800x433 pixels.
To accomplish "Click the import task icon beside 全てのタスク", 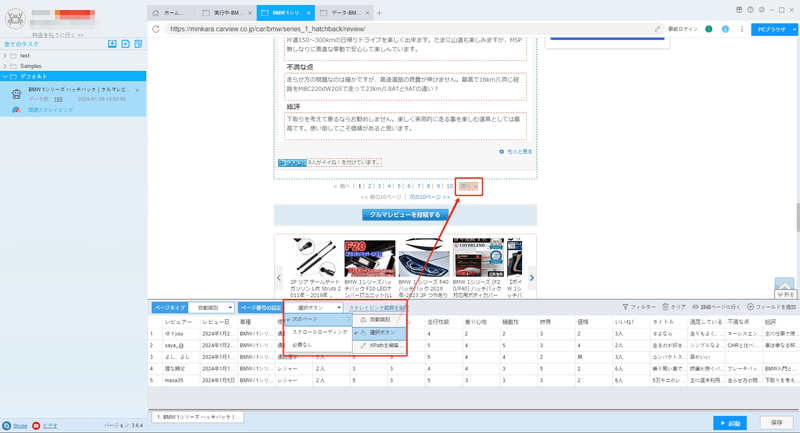I will point(112,44).
